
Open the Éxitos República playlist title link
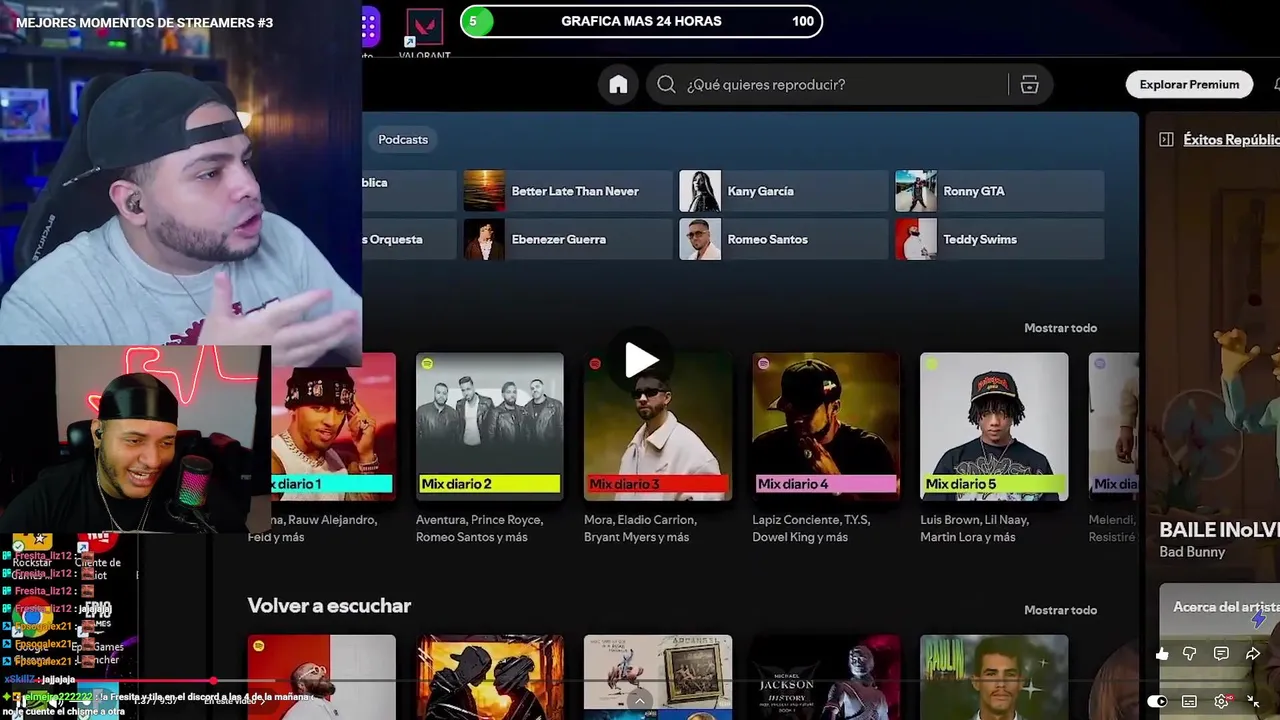1231,139
